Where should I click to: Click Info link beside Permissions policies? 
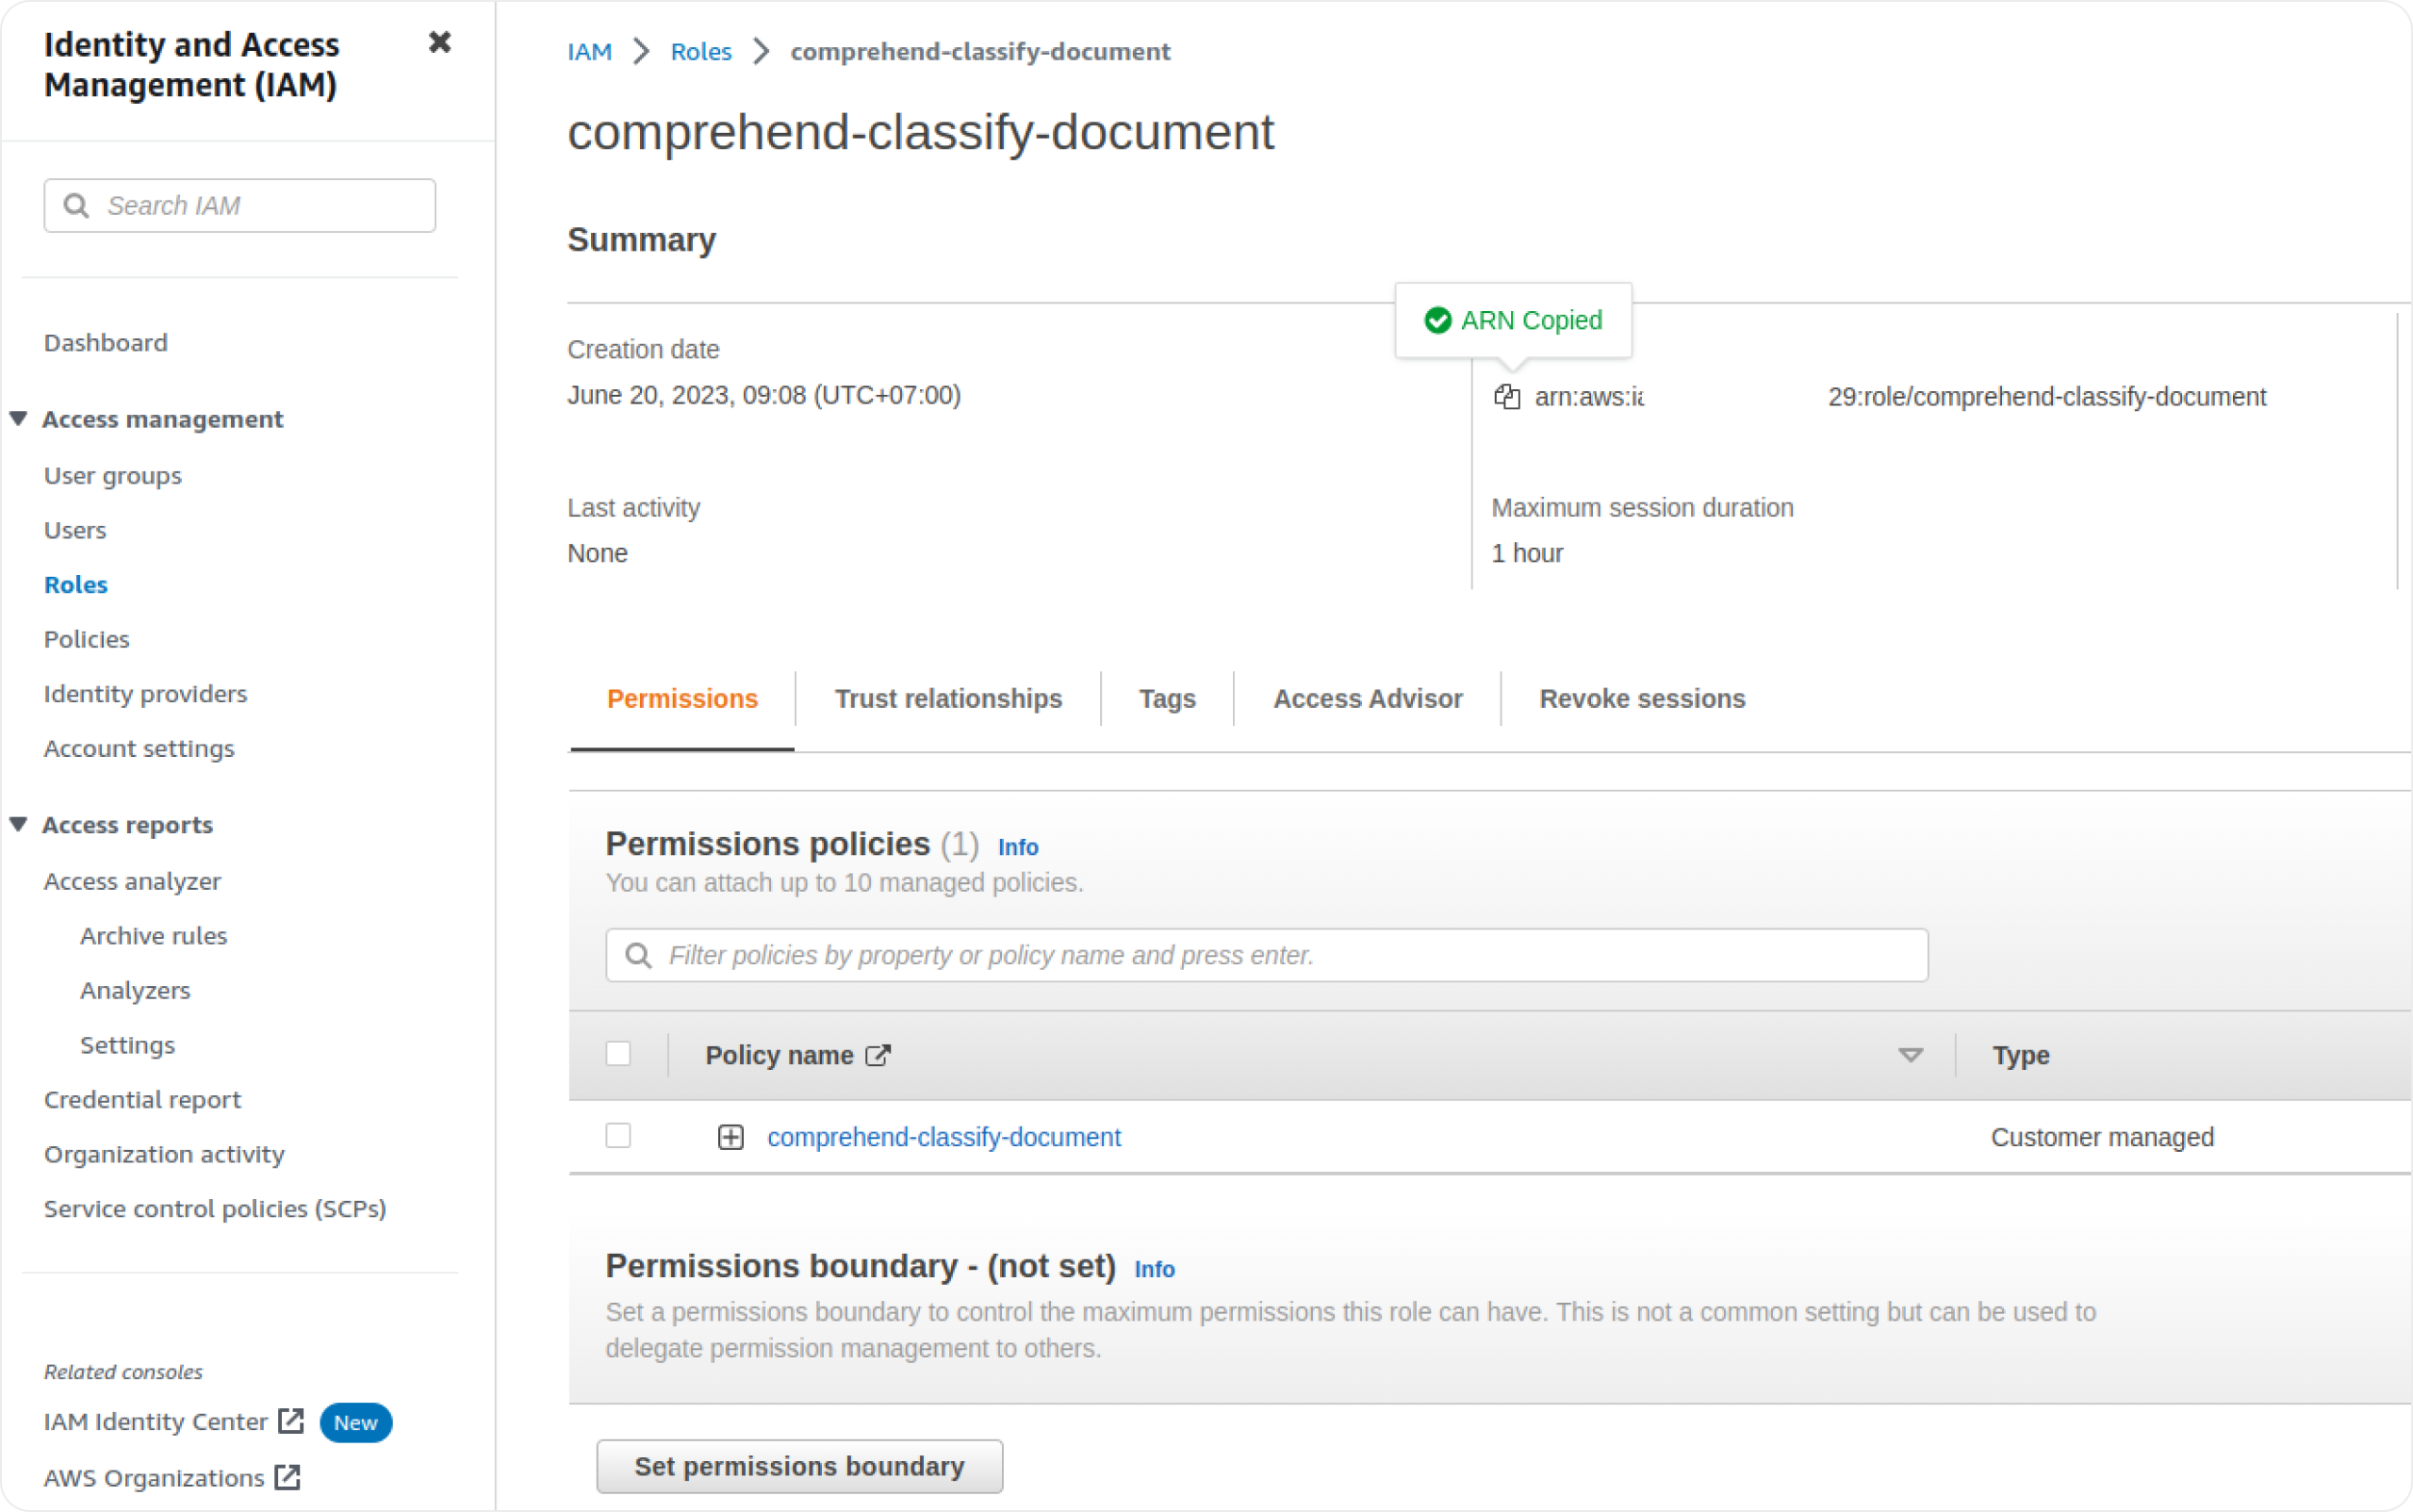click(1017, 847)
